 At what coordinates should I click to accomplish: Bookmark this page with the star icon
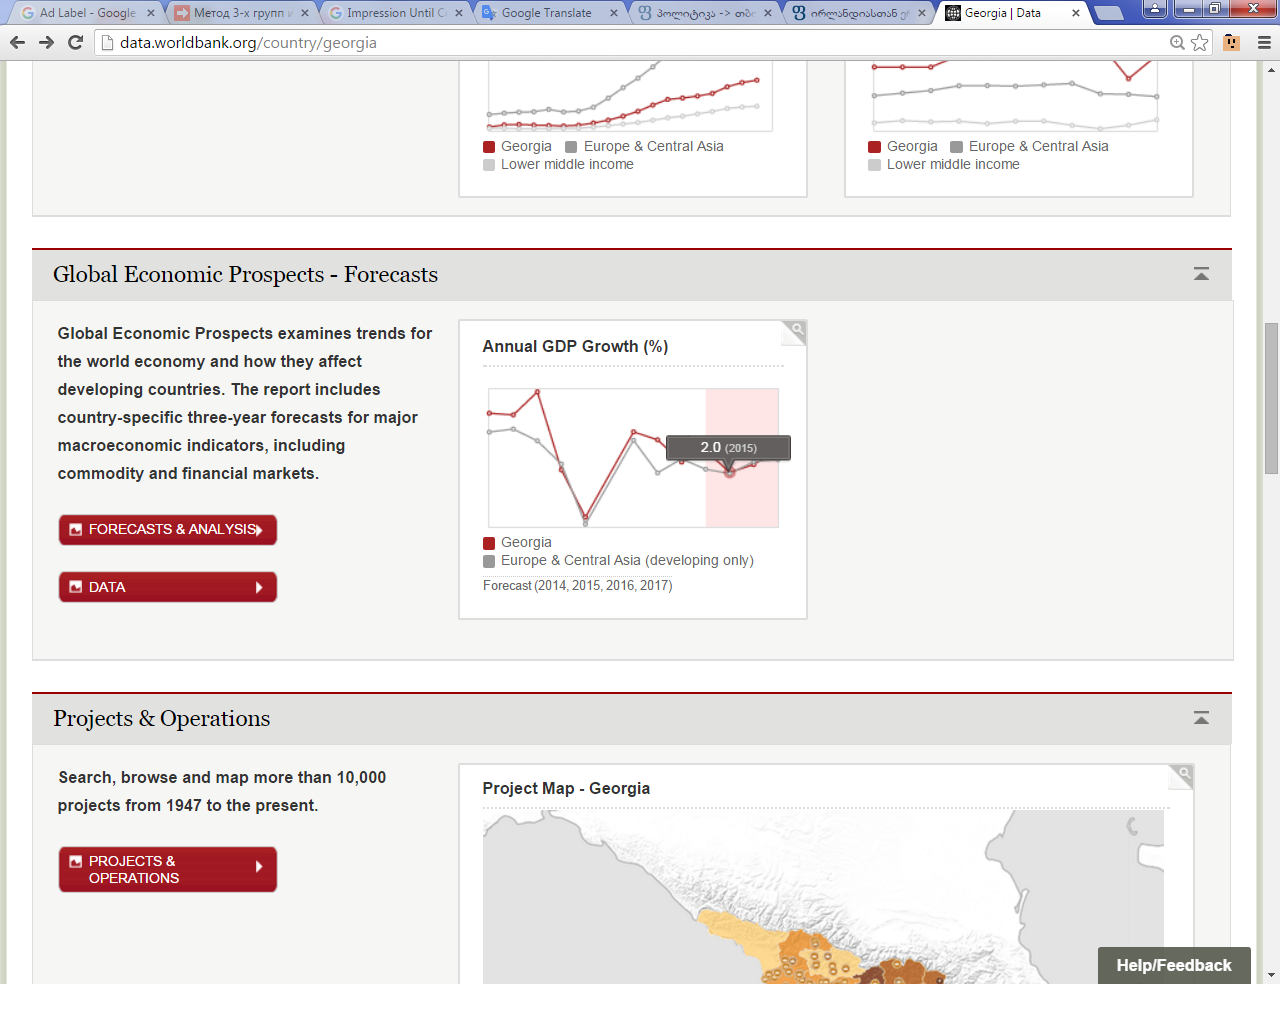(1200, 42)
